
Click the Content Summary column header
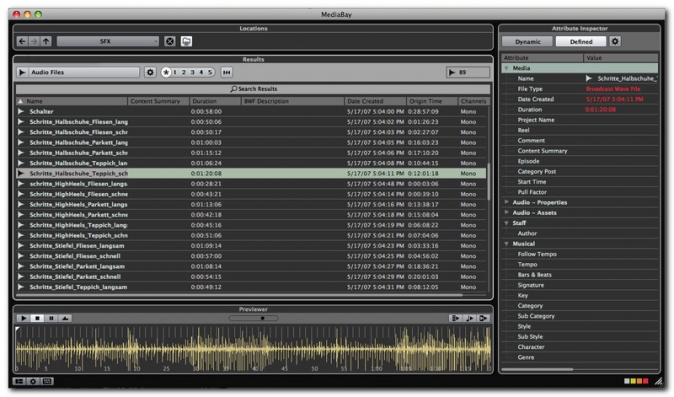click(x=159, y=101)
